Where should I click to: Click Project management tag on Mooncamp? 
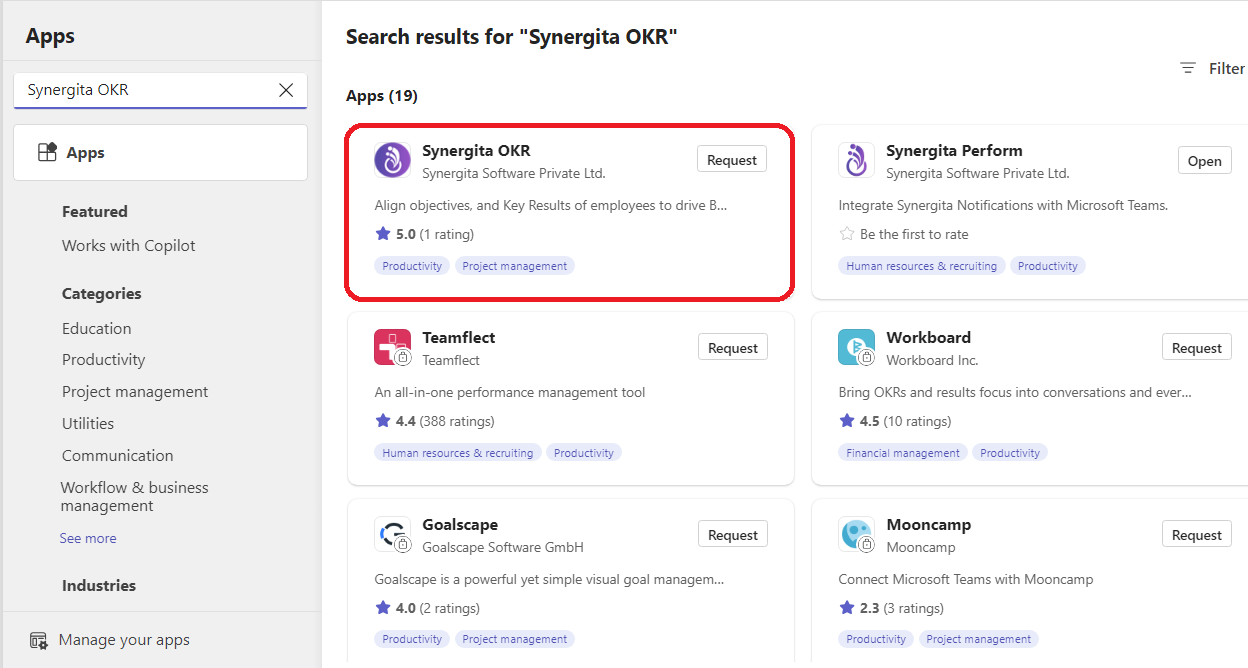click(x=979, y=639)
